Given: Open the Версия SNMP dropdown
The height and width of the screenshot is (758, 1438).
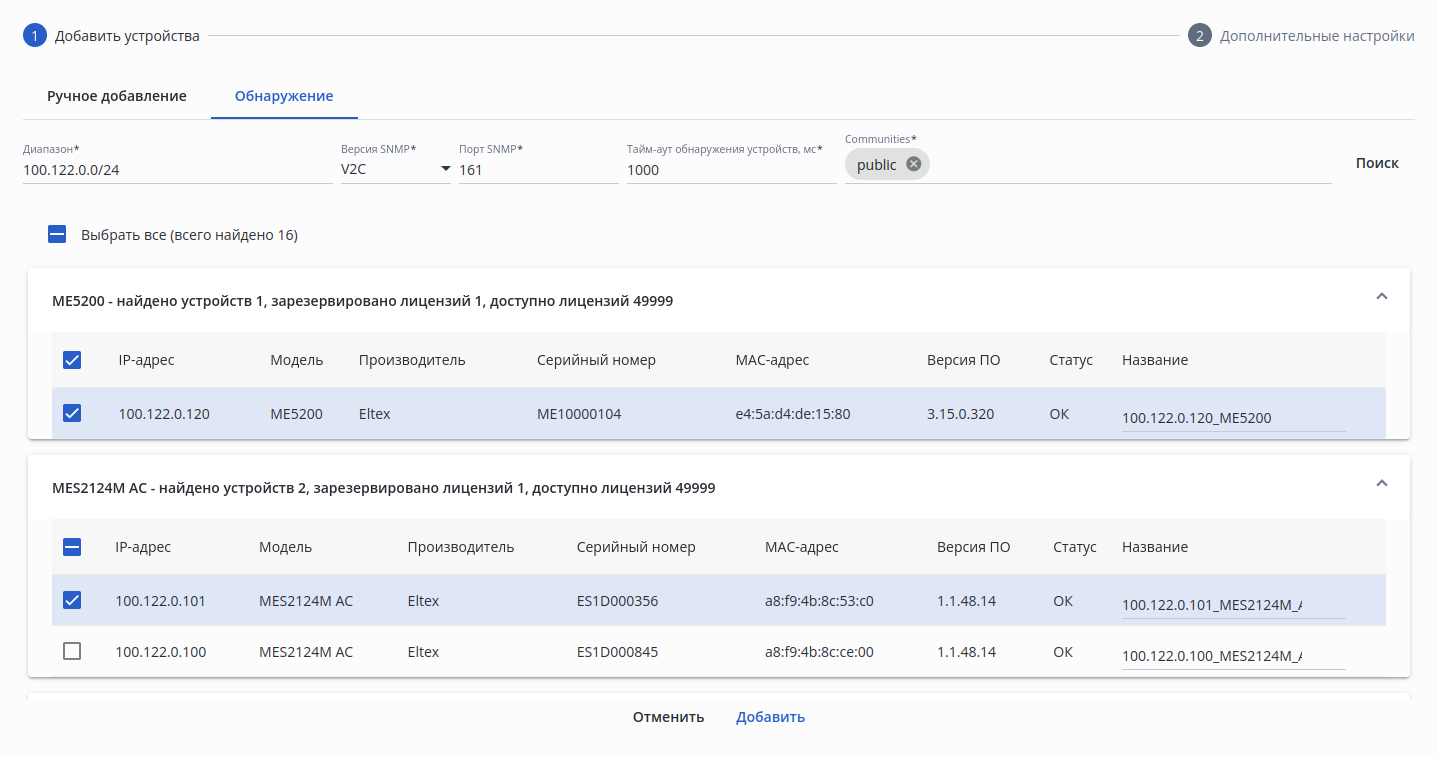Looking at the screenshot, I should point(395,169).
